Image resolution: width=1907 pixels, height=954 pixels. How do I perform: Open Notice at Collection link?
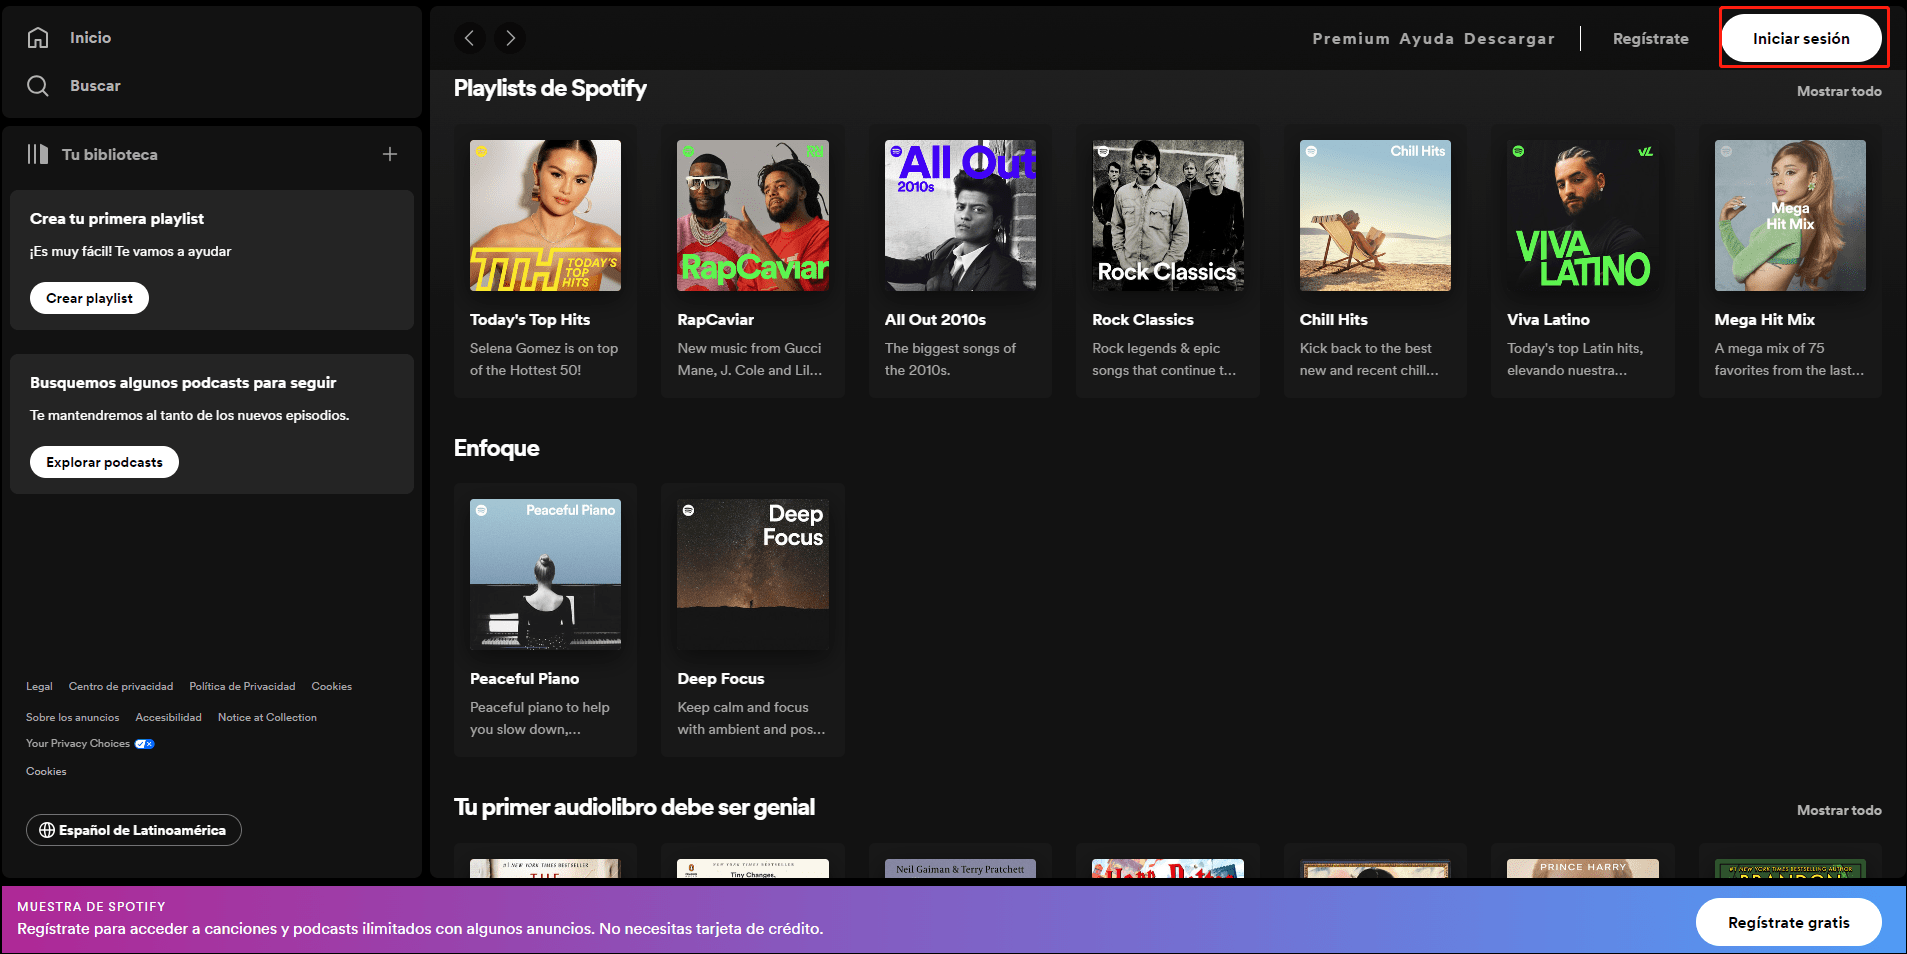coord(267,717)
